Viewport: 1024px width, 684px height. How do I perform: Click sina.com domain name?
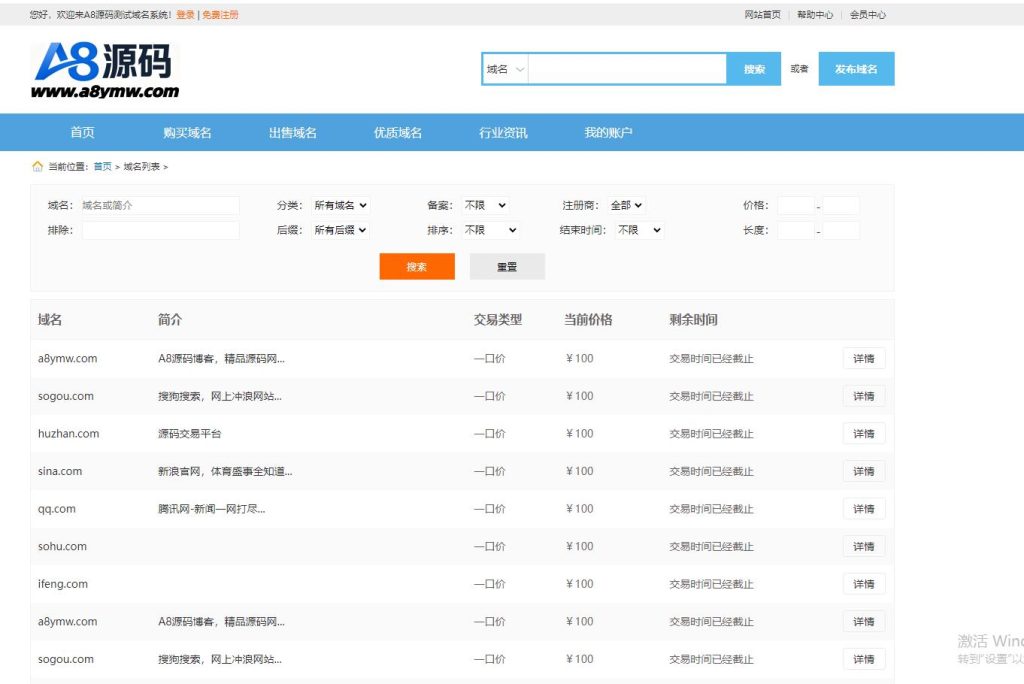(x=60, y=471)
